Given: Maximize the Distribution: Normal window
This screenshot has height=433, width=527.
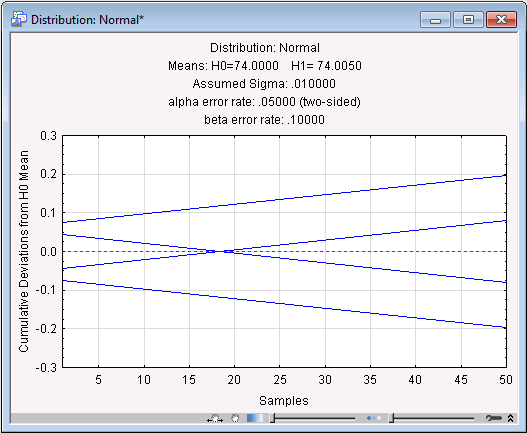Looking at the screenshot, I should pos(468,19).
